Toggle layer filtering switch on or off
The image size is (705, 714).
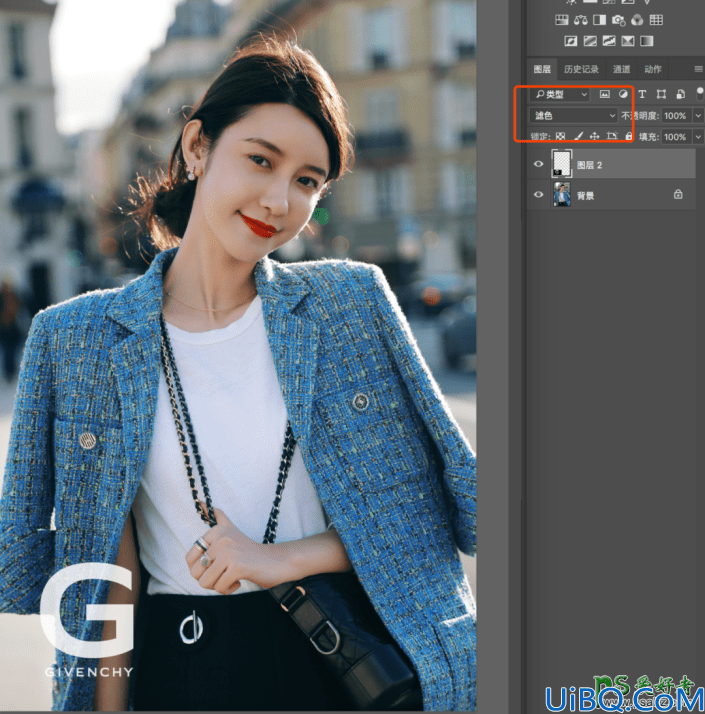tap(700, 94)
